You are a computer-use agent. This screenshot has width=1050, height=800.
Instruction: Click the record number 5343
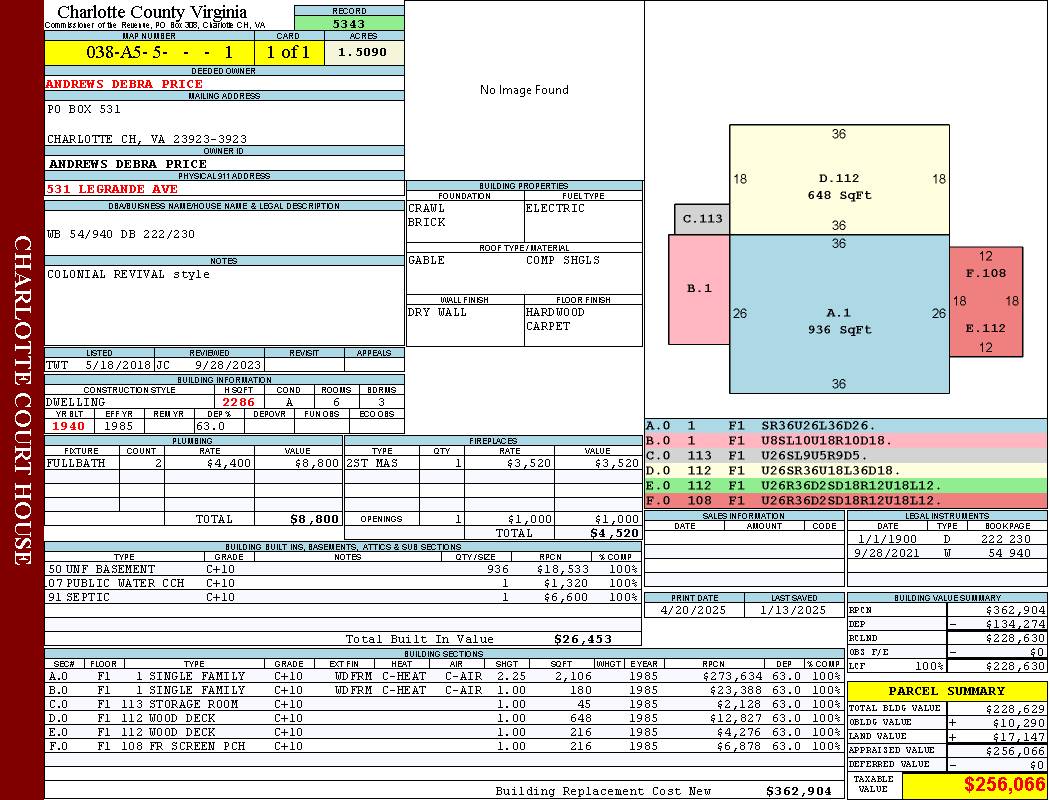pos(349,23)
